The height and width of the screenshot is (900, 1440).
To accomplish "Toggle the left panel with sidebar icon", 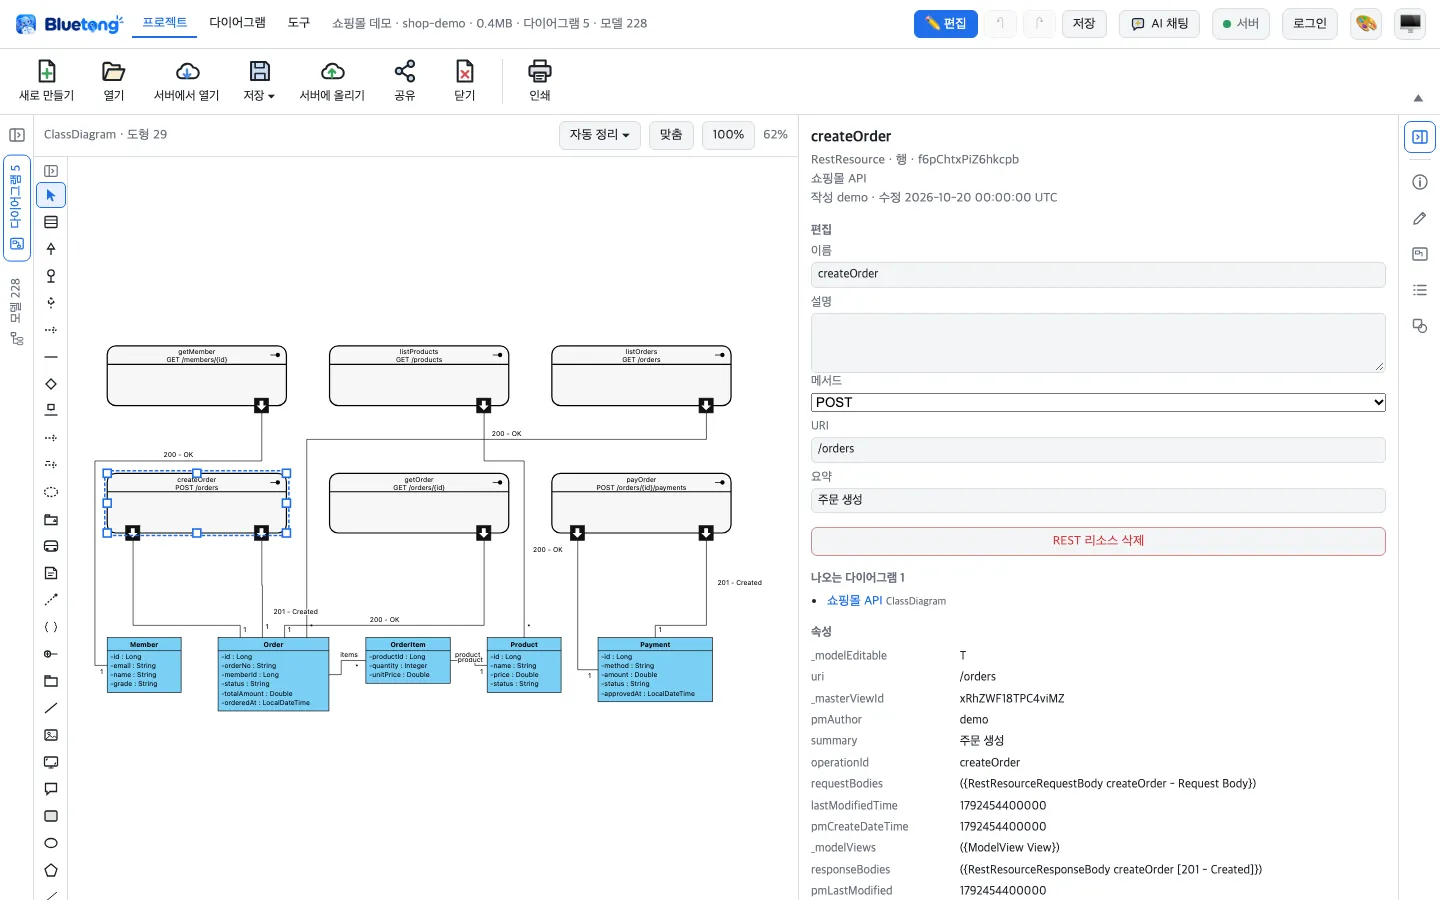I will [17, 135].
